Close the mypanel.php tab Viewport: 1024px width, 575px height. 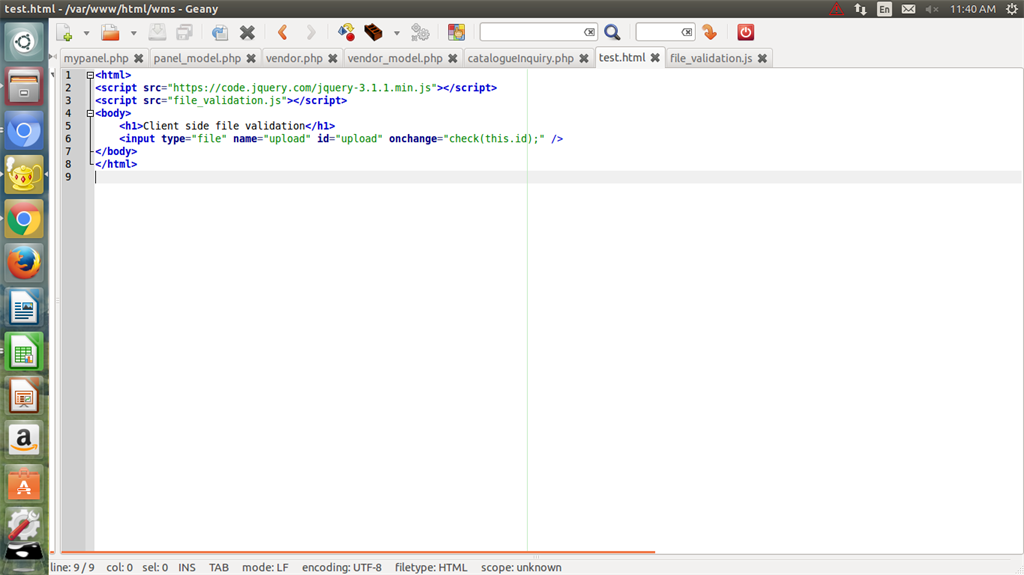click(x=138, y=58)
